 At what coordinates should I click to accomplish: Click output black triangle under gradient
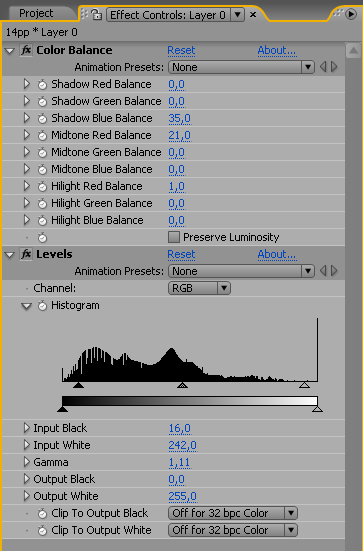62,409
